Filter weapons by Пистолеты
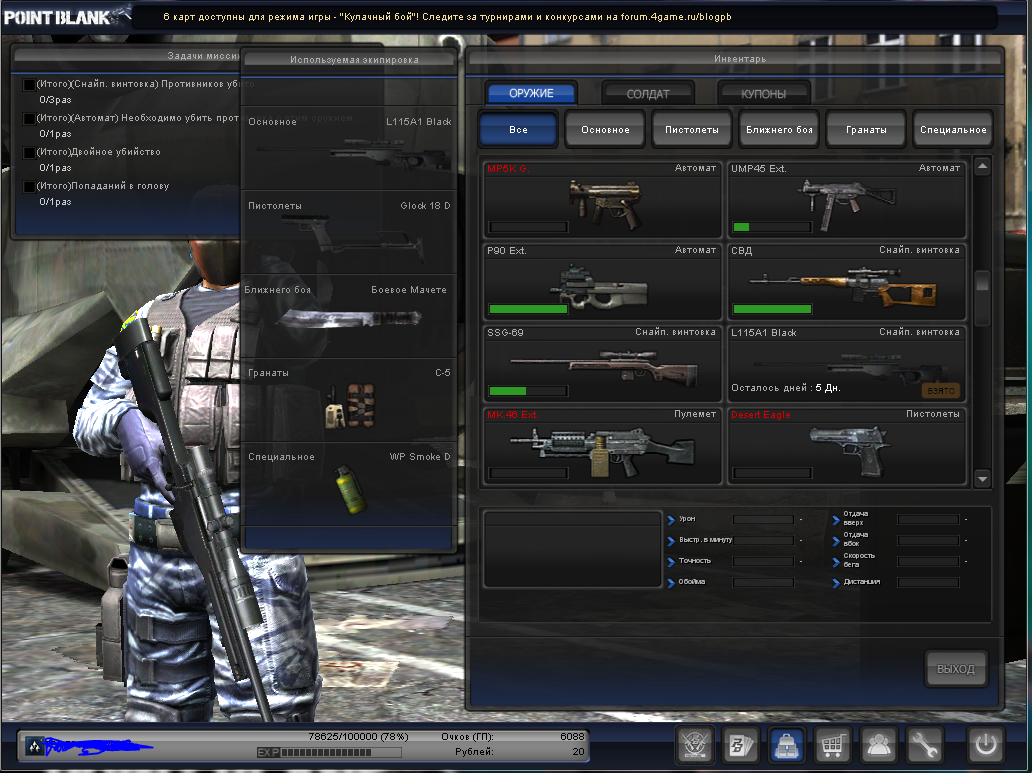 click(692, 130)
